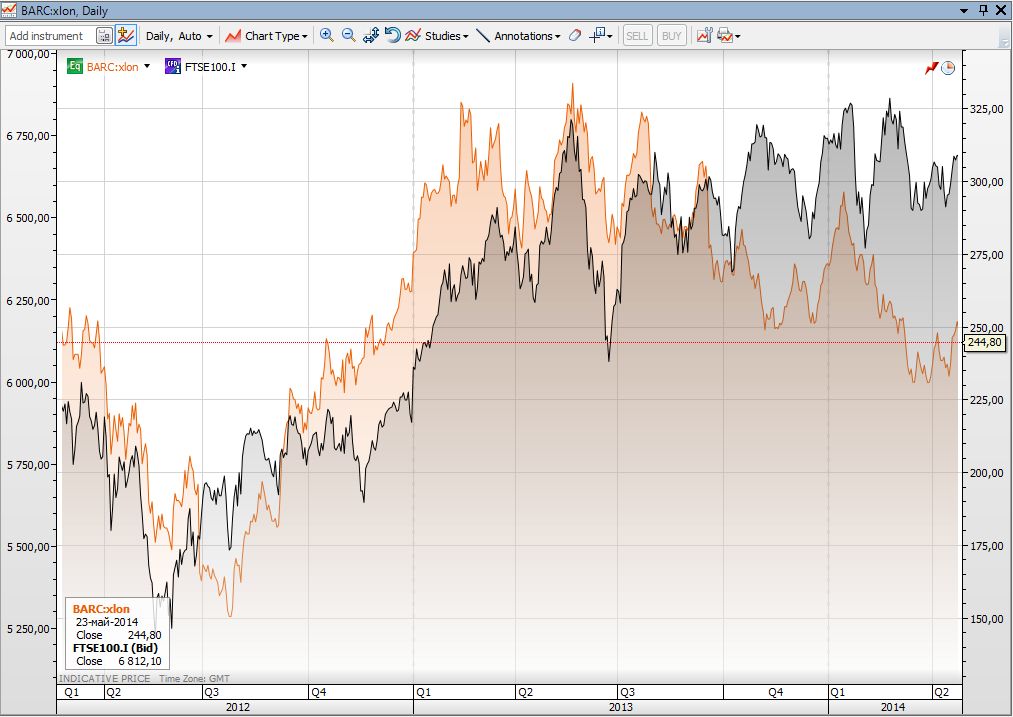Click the instrument search icon beside Add instrument

(x=104, y=36)
